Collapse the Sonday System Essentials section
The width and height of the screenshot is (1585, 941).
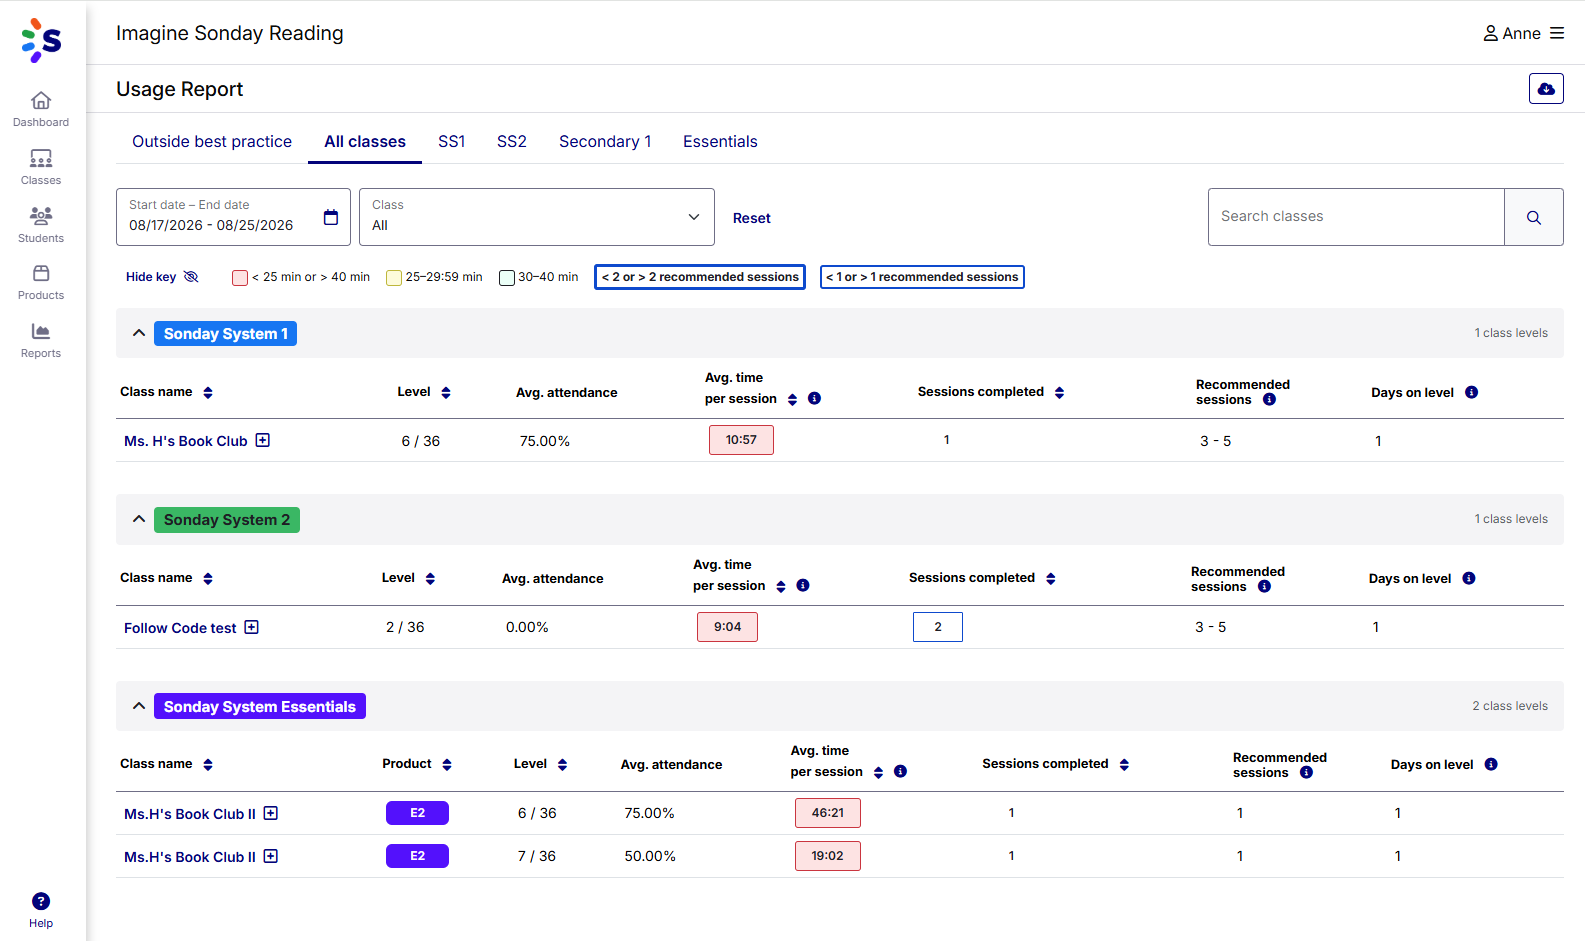point(139,706)
